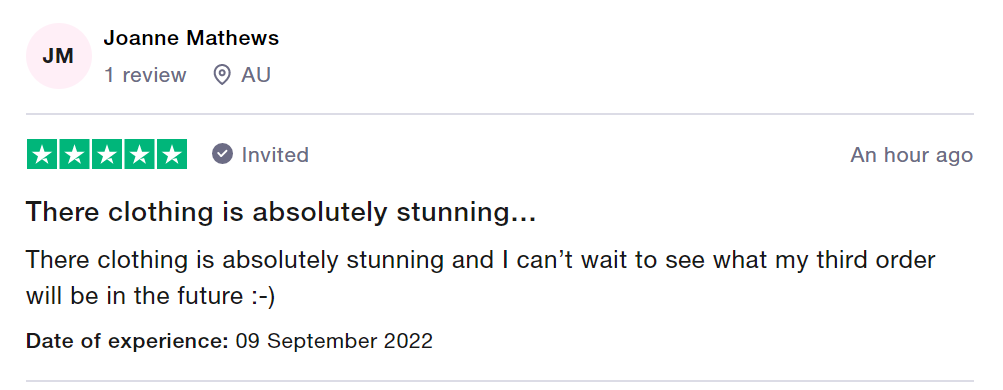Open Joanne Mathews reviewer profile name

(191, 38)
